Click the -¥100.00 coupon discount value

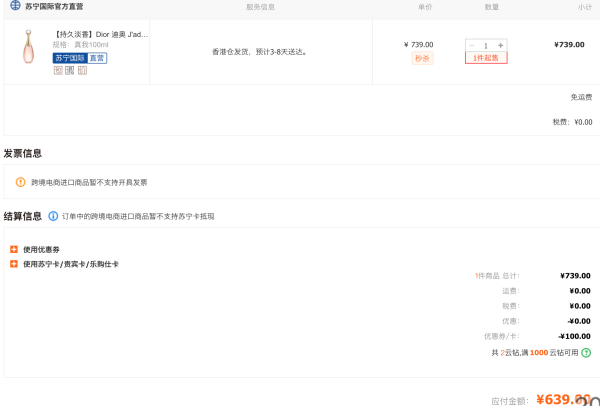click(574, 336)
